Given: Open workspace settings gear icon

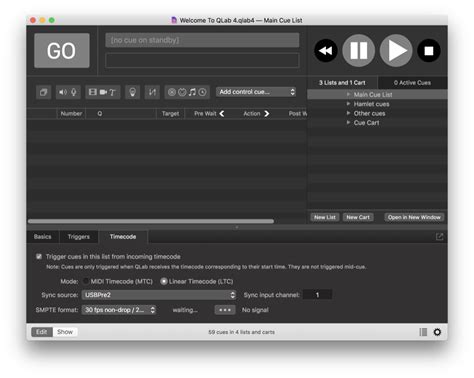Looking at the screenshot, I should point(437,332).
